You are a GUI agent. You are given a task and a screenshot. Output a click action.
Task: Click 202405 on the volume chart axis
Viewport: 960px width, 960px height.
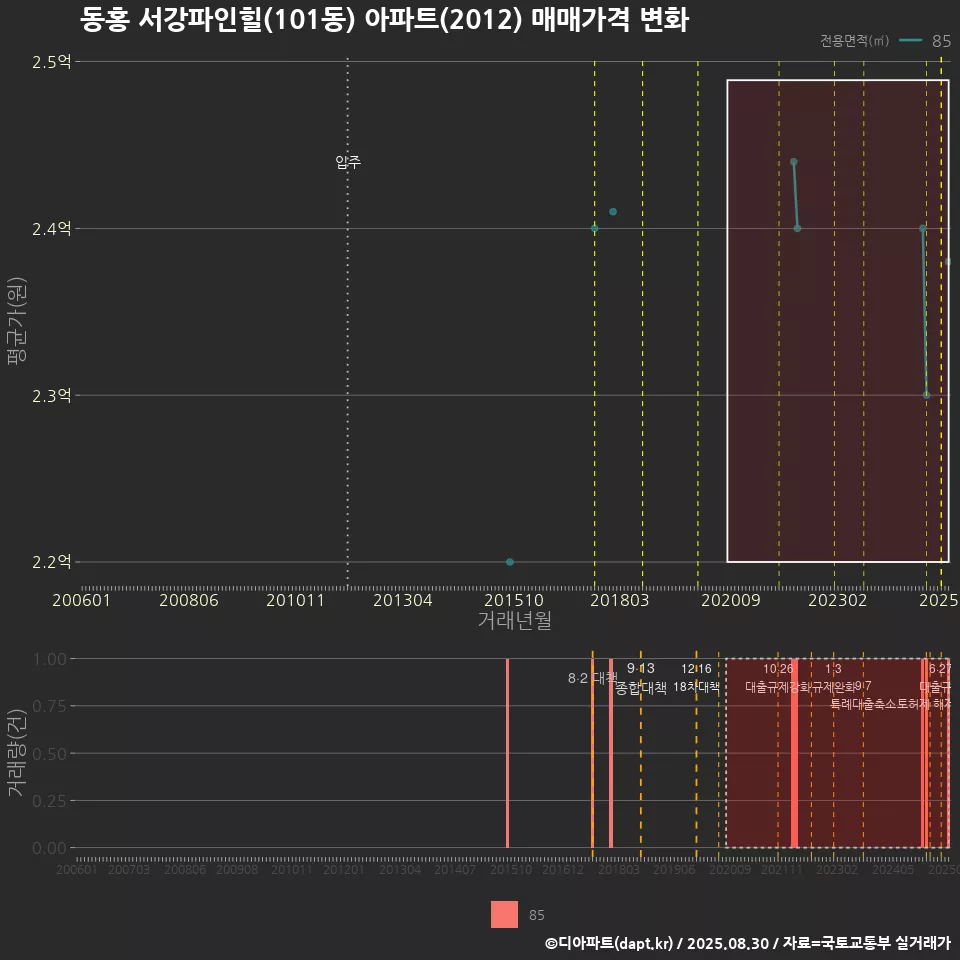[x=893, y=869]
